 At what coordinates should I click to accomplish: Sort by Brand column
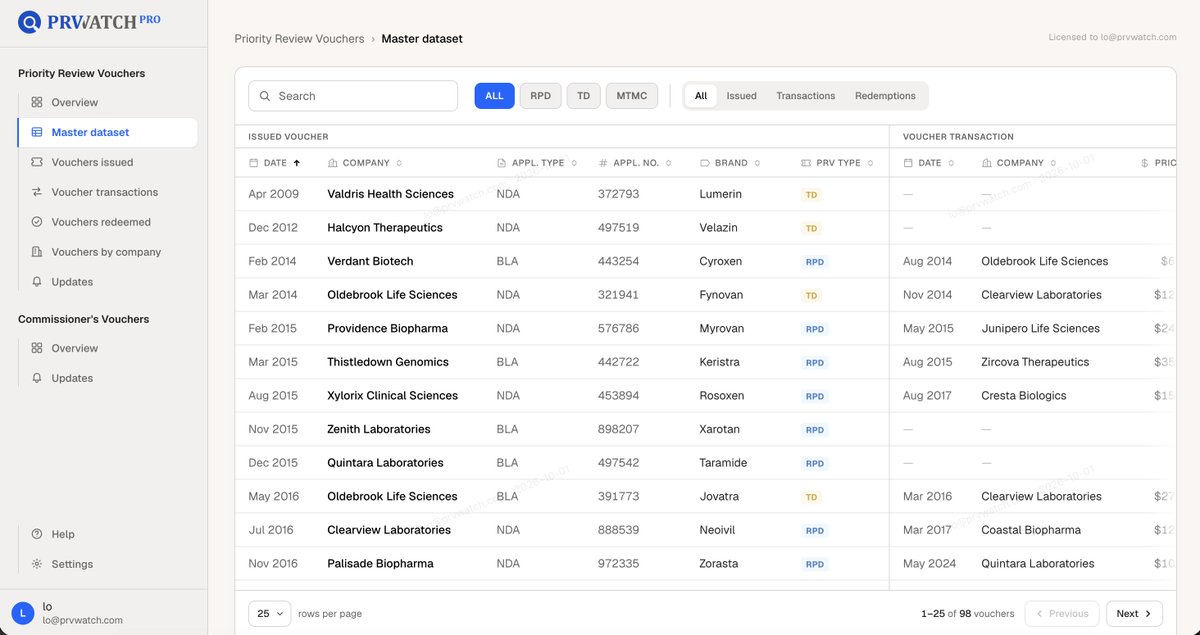[731, 163]
